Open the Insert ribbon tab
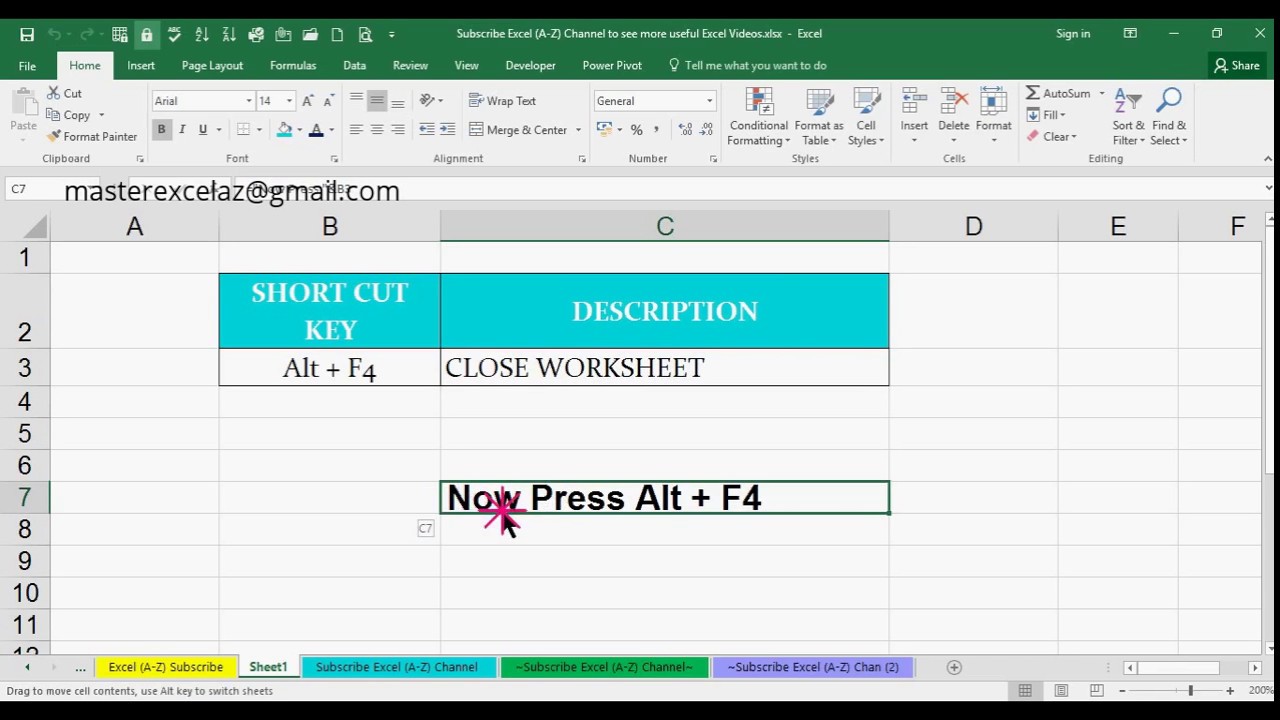This screenshot has width=1280, height=720. click(141, 65)
